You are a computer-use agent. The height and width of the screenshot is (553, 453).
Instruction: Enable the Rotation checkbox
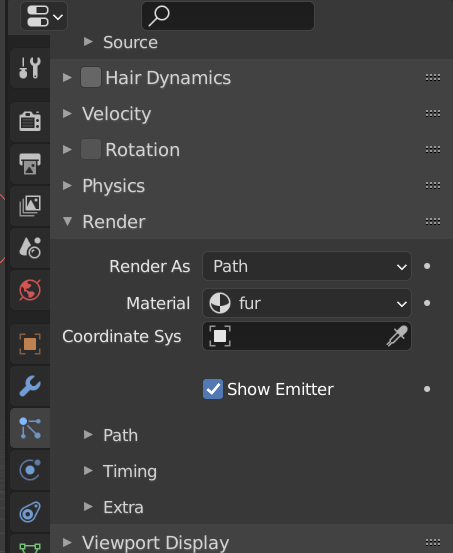(x=91, y=149)
